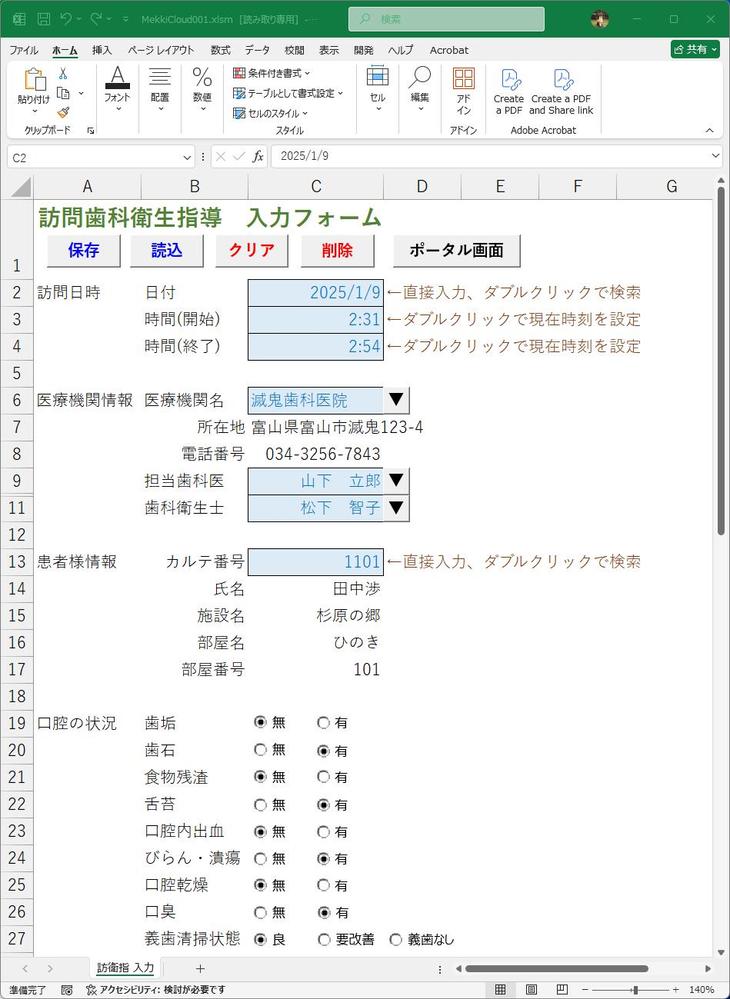Select 無 for 舌苔
Screen dimensions: 730x999
click(260, 805)
